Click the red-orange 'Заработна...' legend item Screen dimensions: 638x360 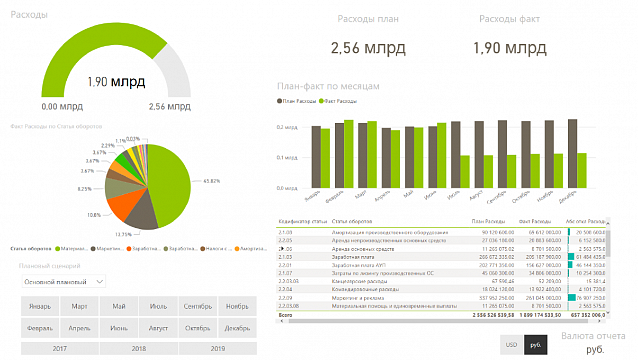pyautogui.click(x=143, y=249)
